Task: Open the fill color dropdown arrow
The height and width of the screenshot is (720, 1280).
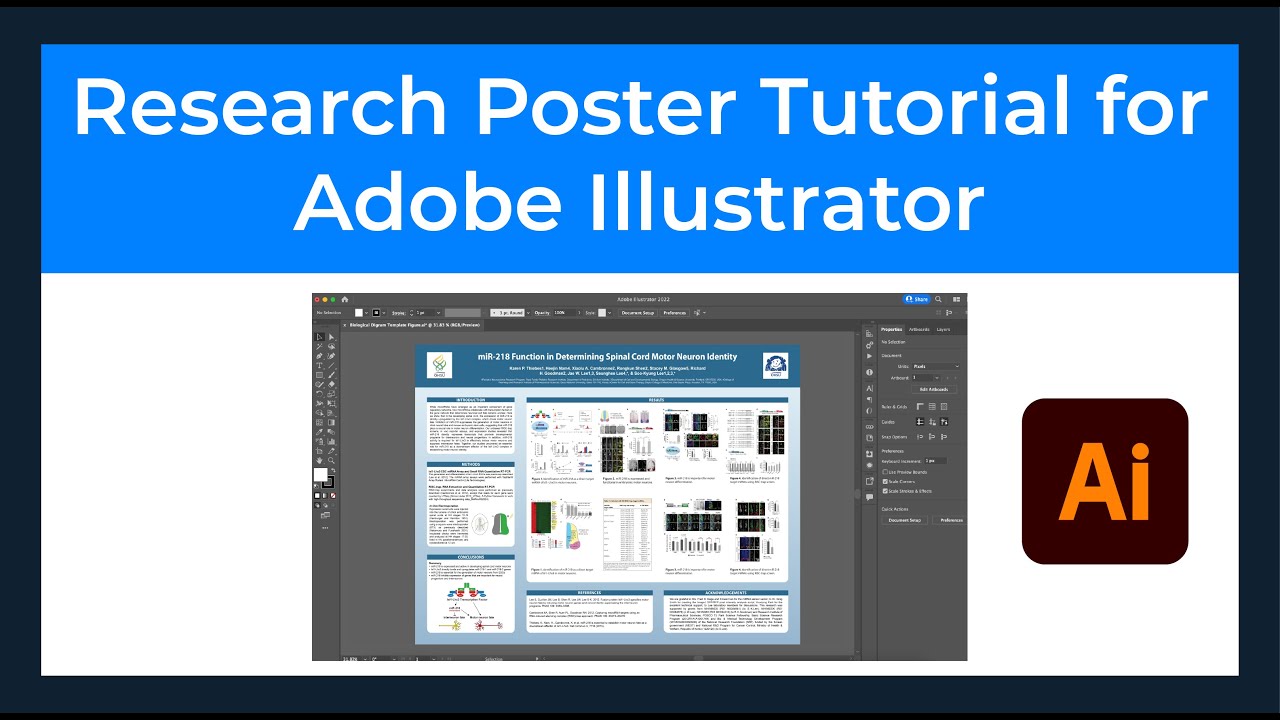Action: coord(366,313)
